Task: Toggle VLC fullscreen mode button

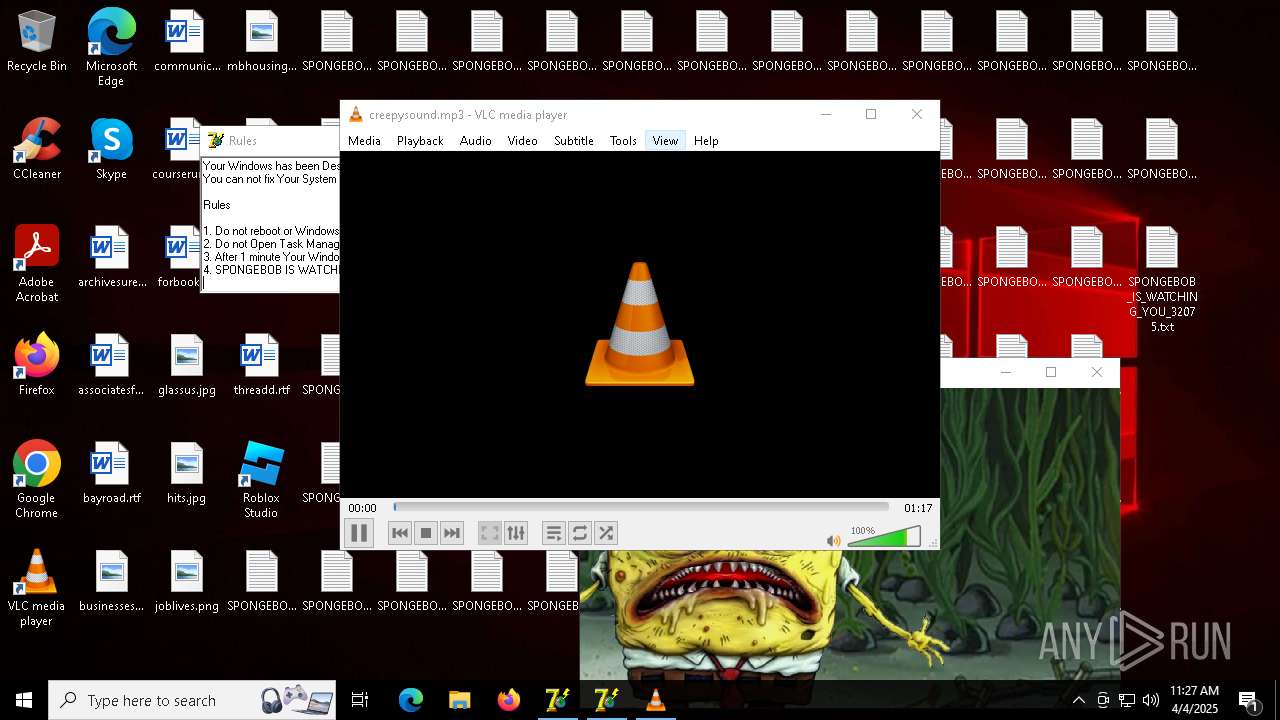Action: coord(489,533)
